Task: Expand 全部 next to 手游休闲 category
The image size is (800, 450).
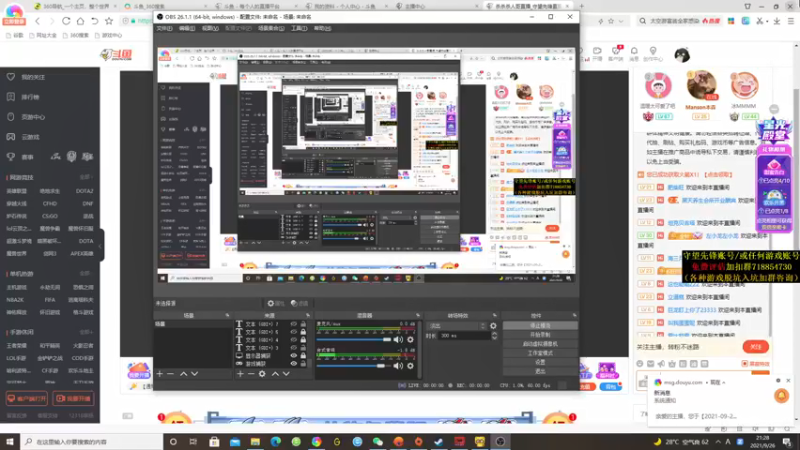Action: (86, 332)
